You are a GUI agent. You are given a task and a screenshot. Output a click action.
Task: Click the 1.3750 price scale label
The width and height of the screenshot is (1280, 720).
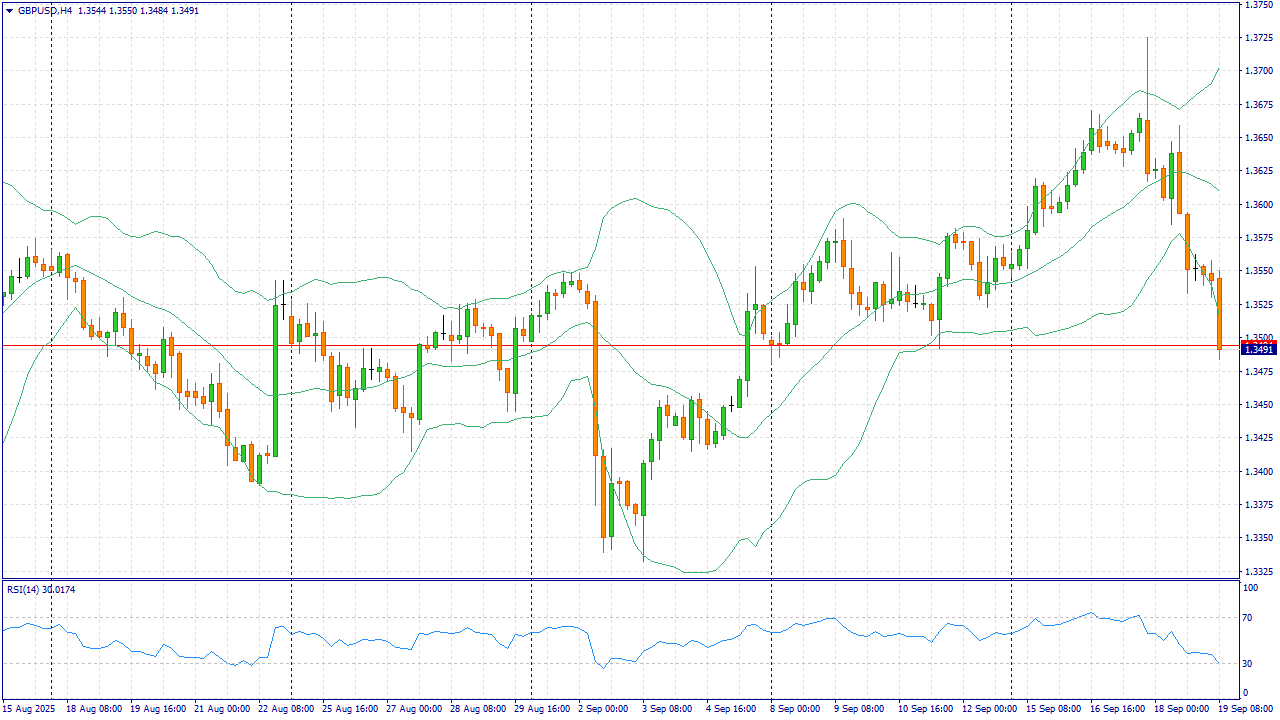1258,5
